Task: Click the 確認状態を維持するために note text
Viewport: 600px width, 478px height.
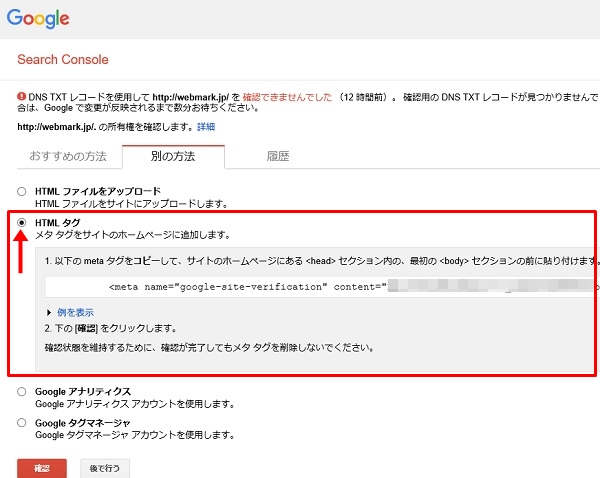Action: pos(209,348)
